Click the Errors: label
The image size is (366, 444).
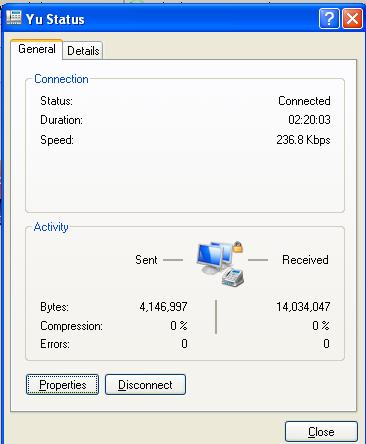click(x=55, y=344)
